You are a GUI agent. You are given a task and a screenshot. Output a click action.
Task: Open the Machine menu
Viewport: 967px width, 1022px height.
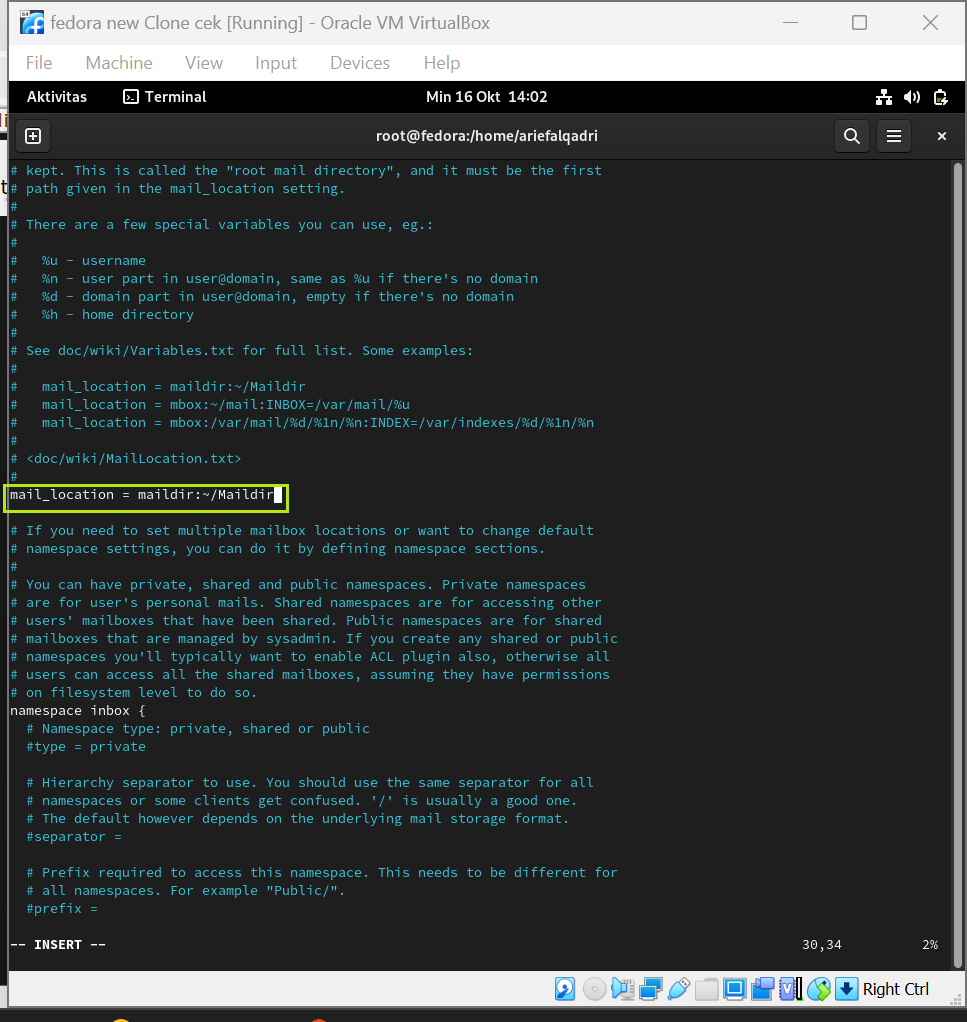tap(119, 63)
